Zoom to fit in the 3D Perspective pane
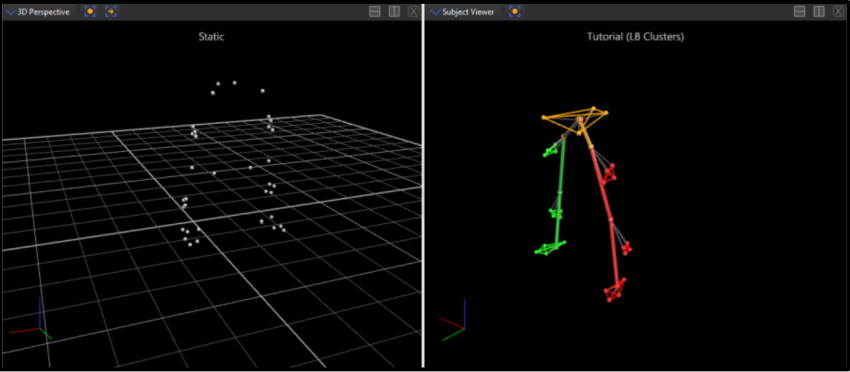850x372 pixels. (x=90, y=11)
